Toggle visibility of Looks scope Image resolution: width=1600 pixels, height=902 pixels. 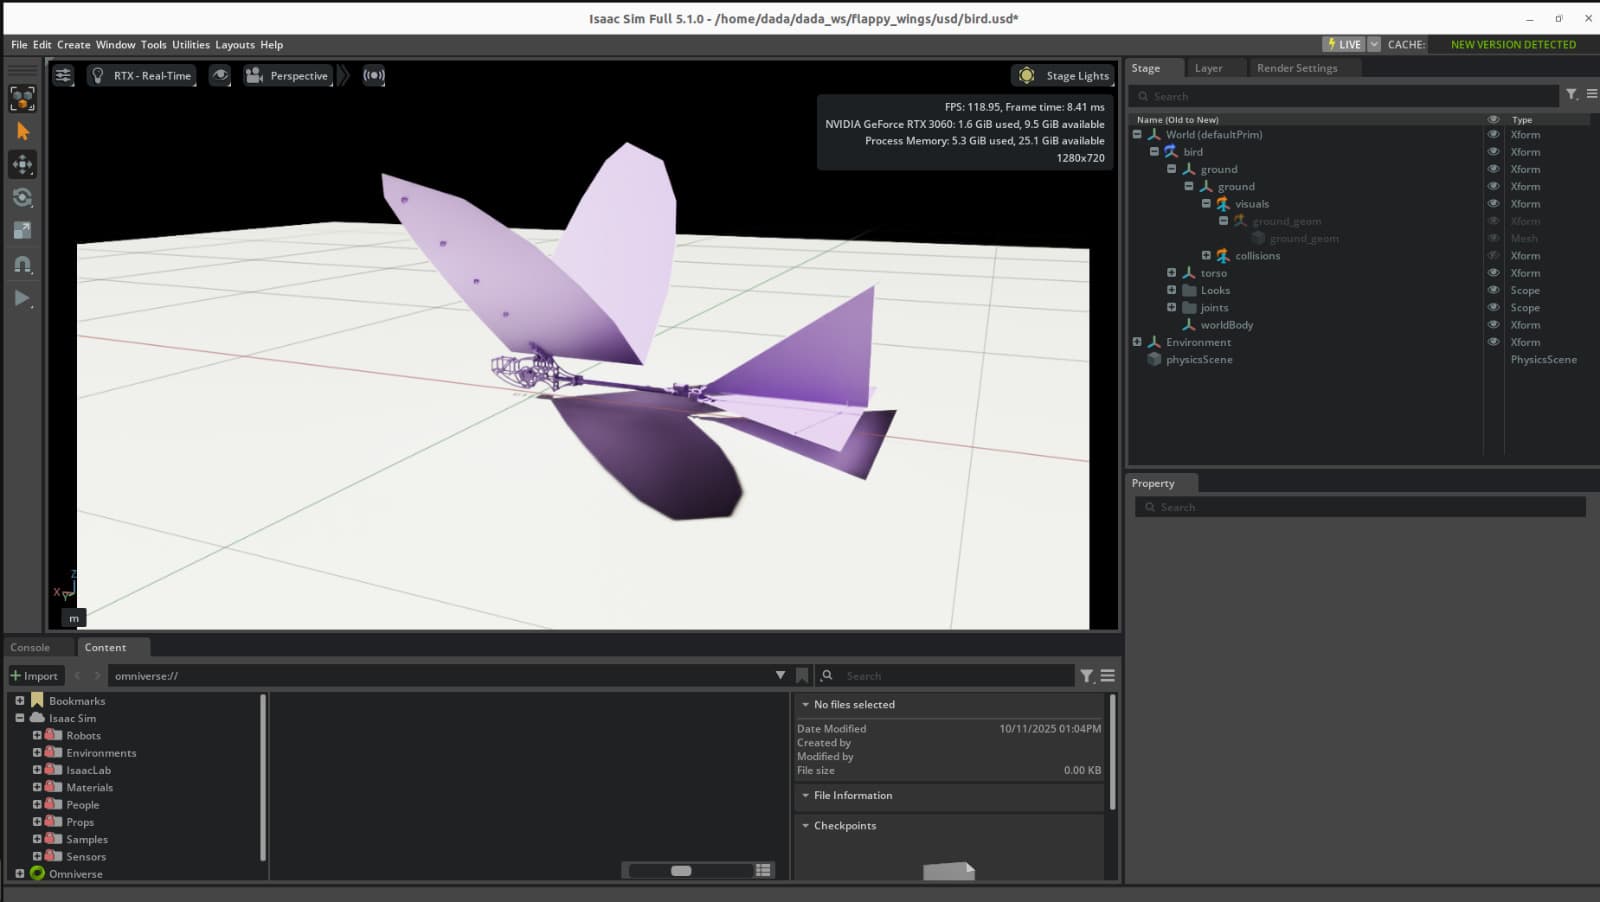point(1493,290)
